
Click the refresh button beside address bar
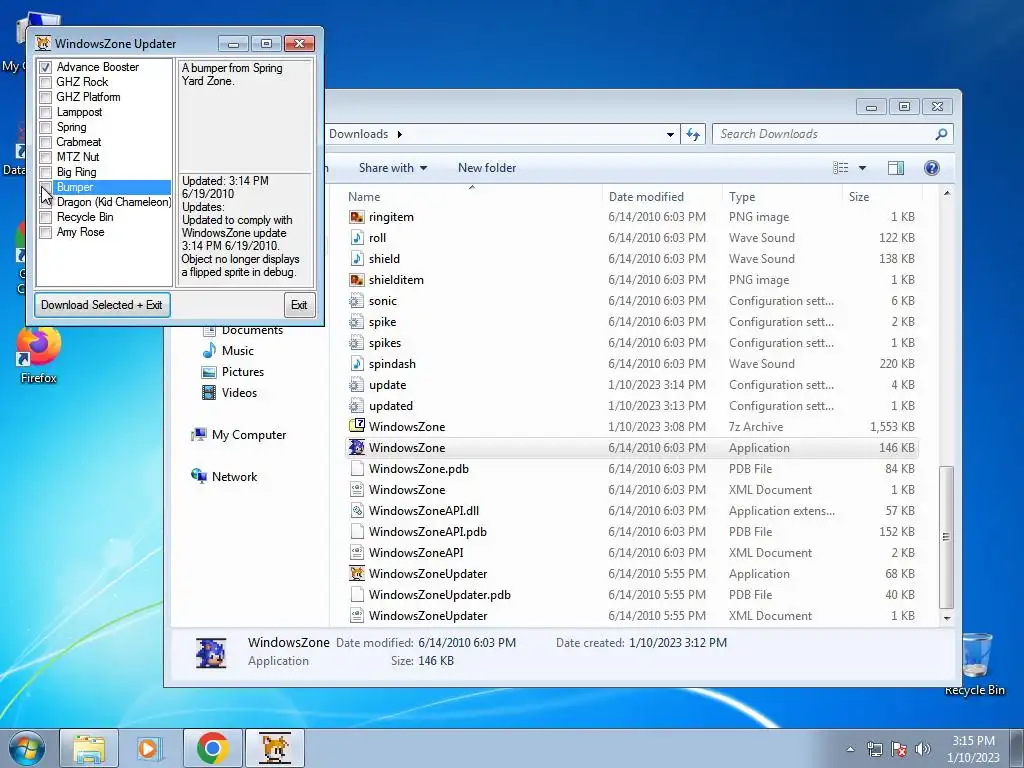pyautogui.click(x=693, y=135)
